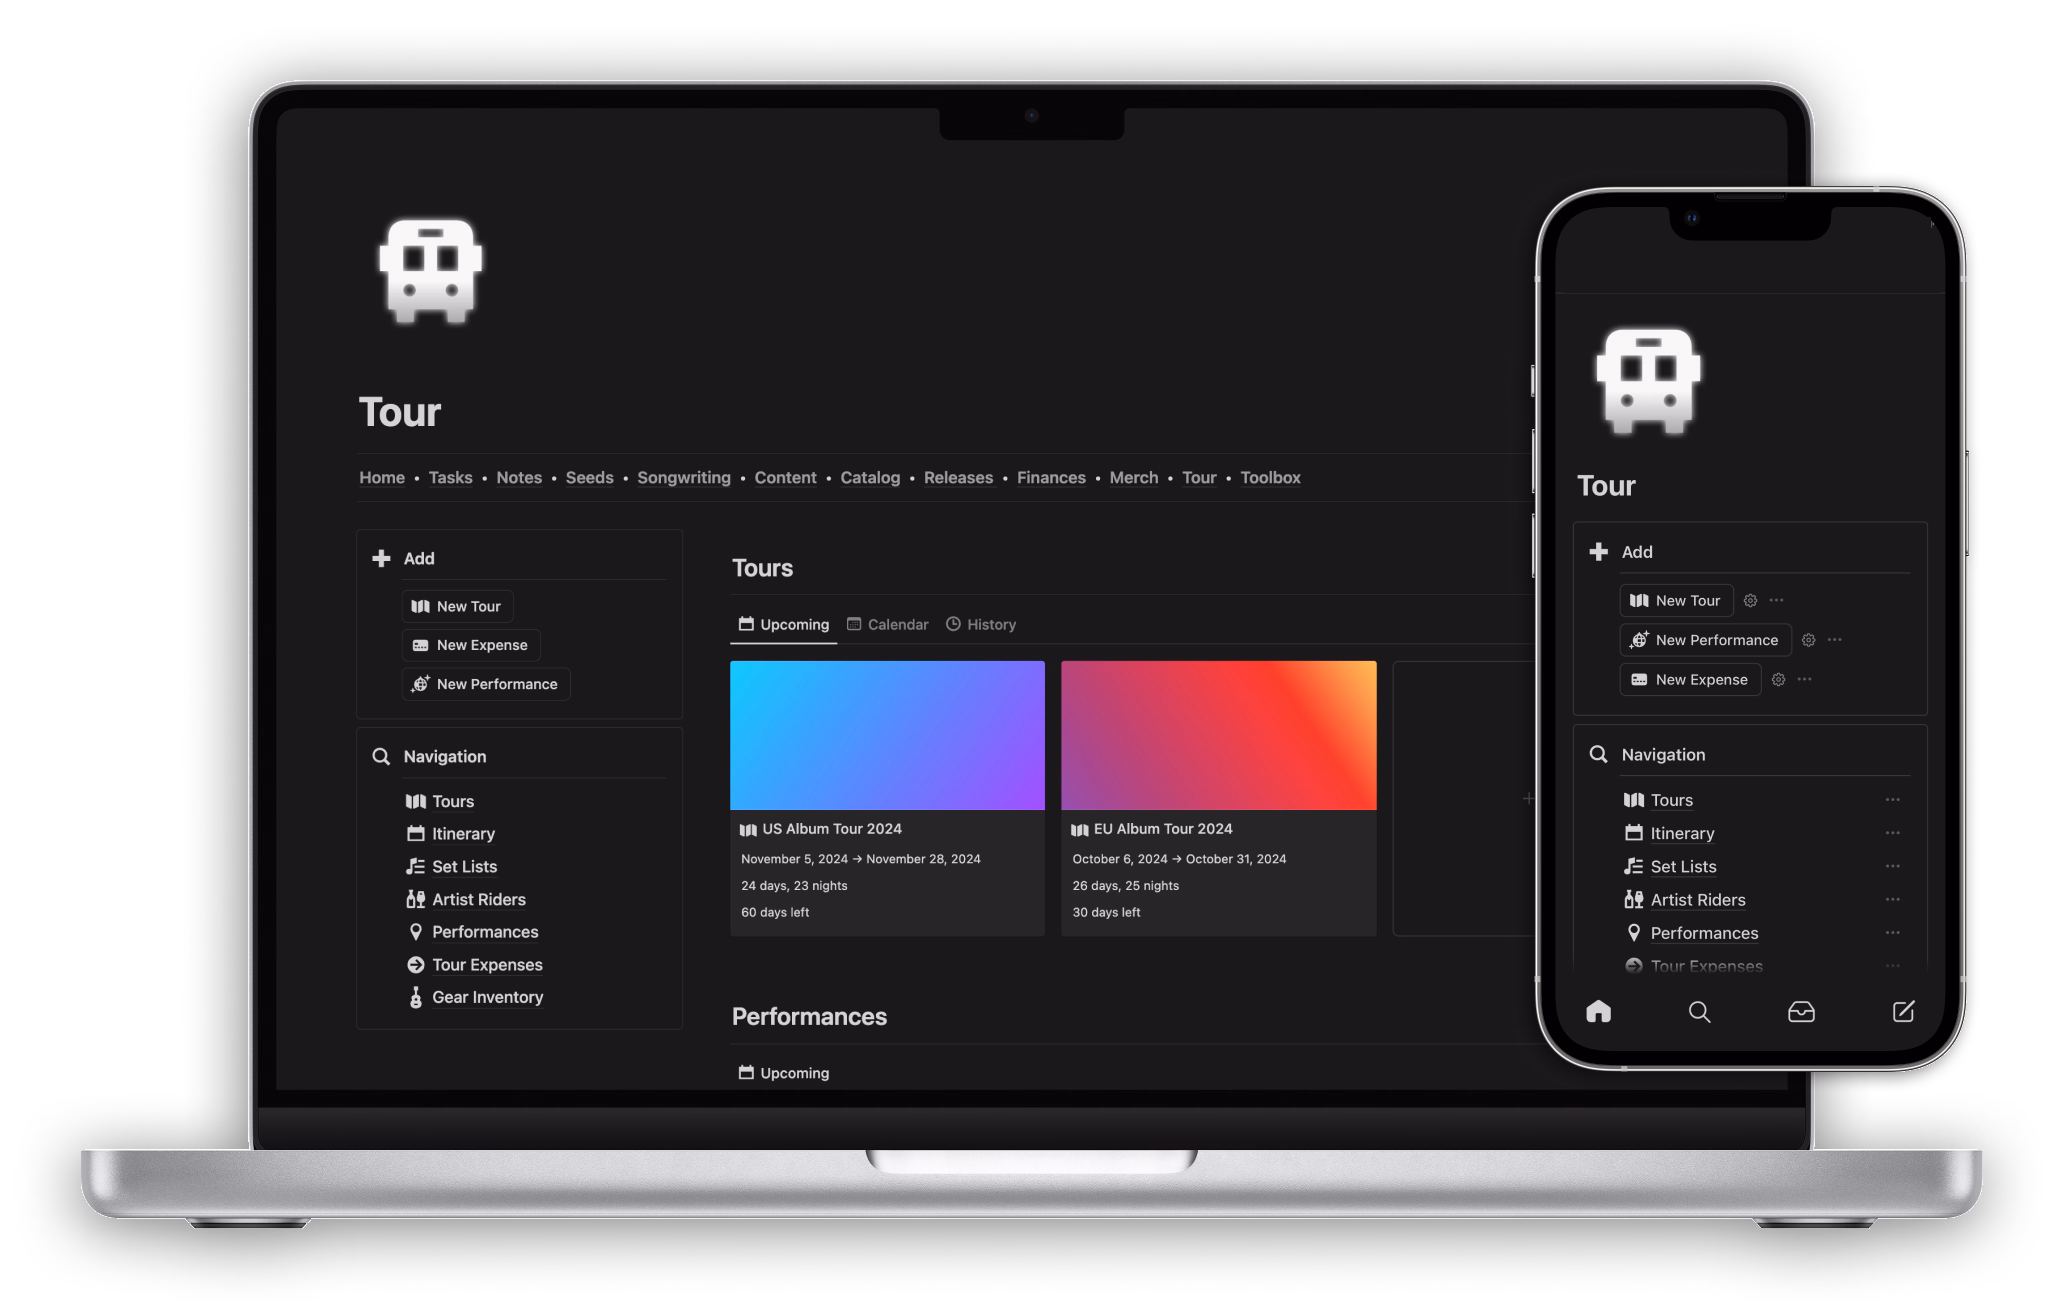Click the Merch link in the top navigation
This screenshot has height=1312, width=2064.
(1133, 477)
